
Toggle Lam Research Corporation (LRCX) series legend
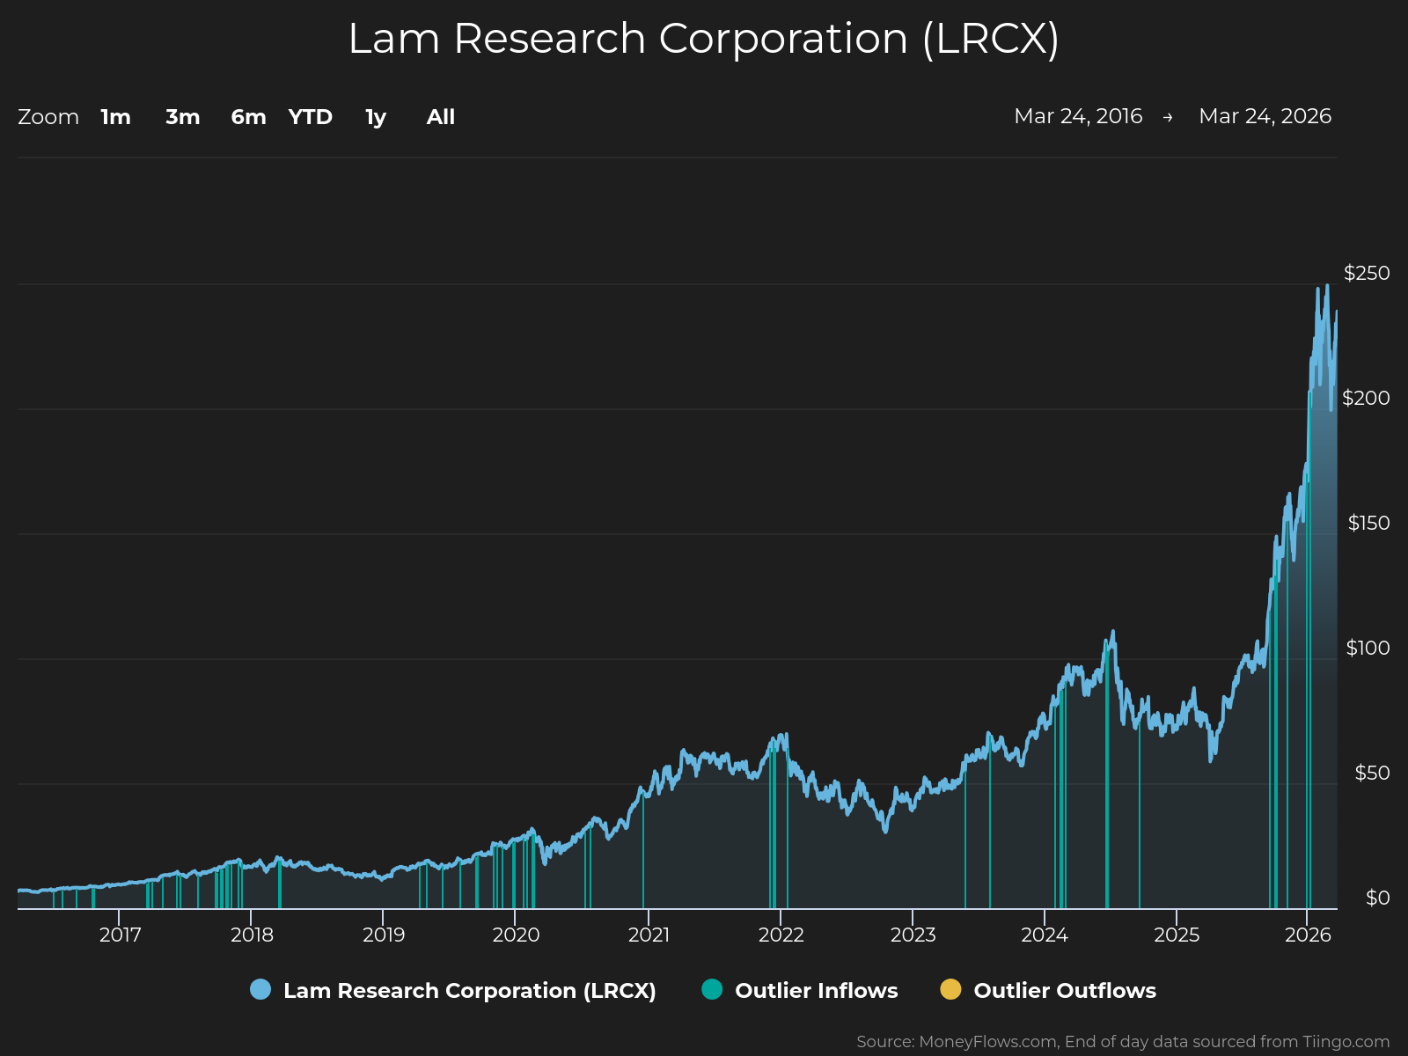pos(453,990)
